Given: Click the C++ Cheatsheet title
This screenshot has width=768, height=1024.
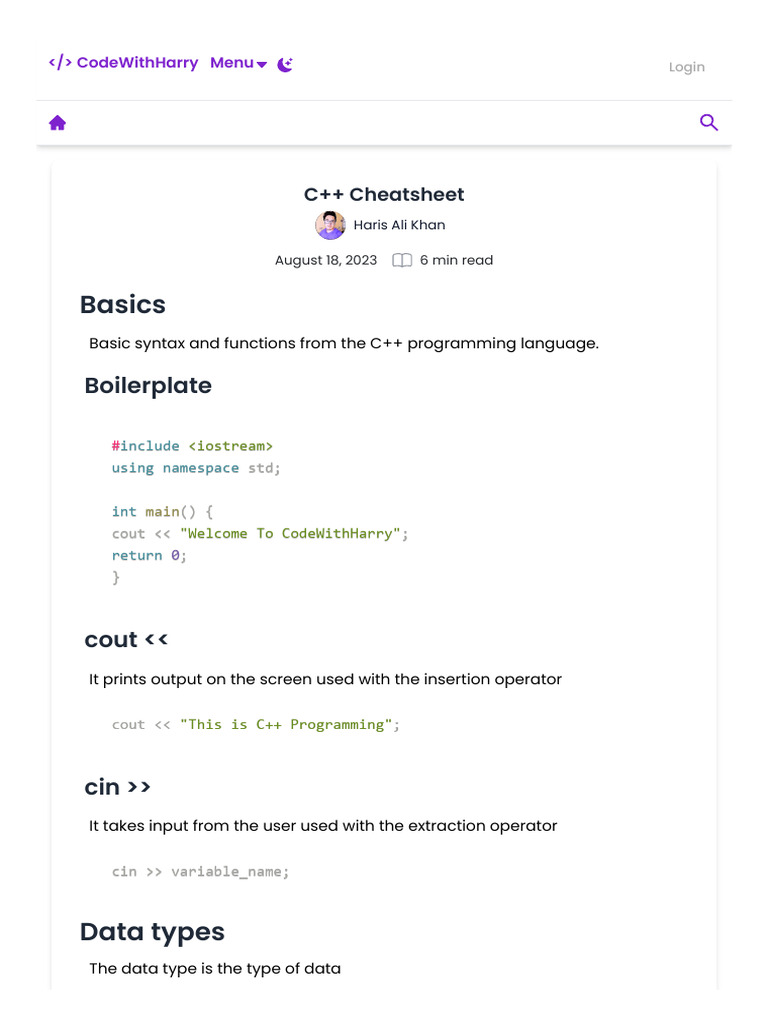Looking at the screenshot, I should [384, 194].
